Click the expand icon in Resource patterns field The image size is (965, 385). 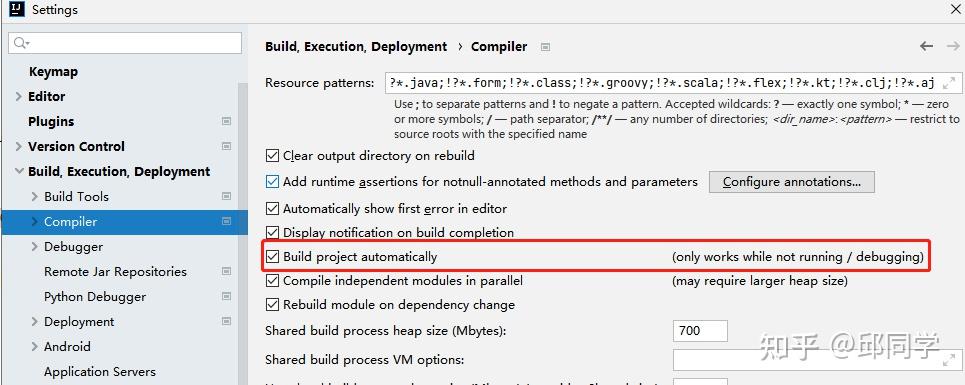pos(948,82)
